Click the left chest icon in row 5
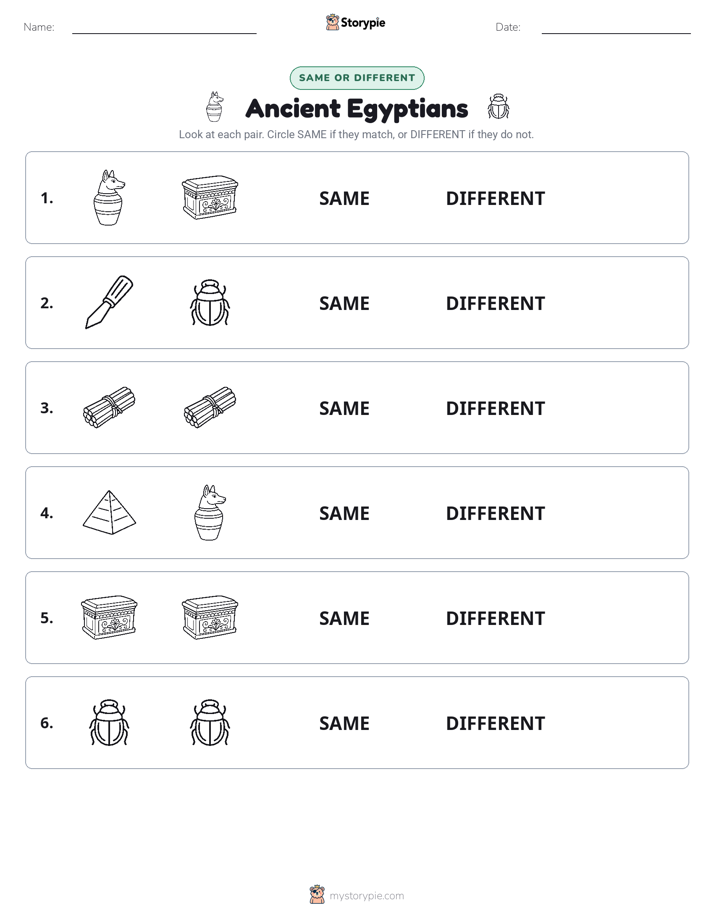Image resolution: width=714 pixels, height=924 pixels. click(109, 617)
